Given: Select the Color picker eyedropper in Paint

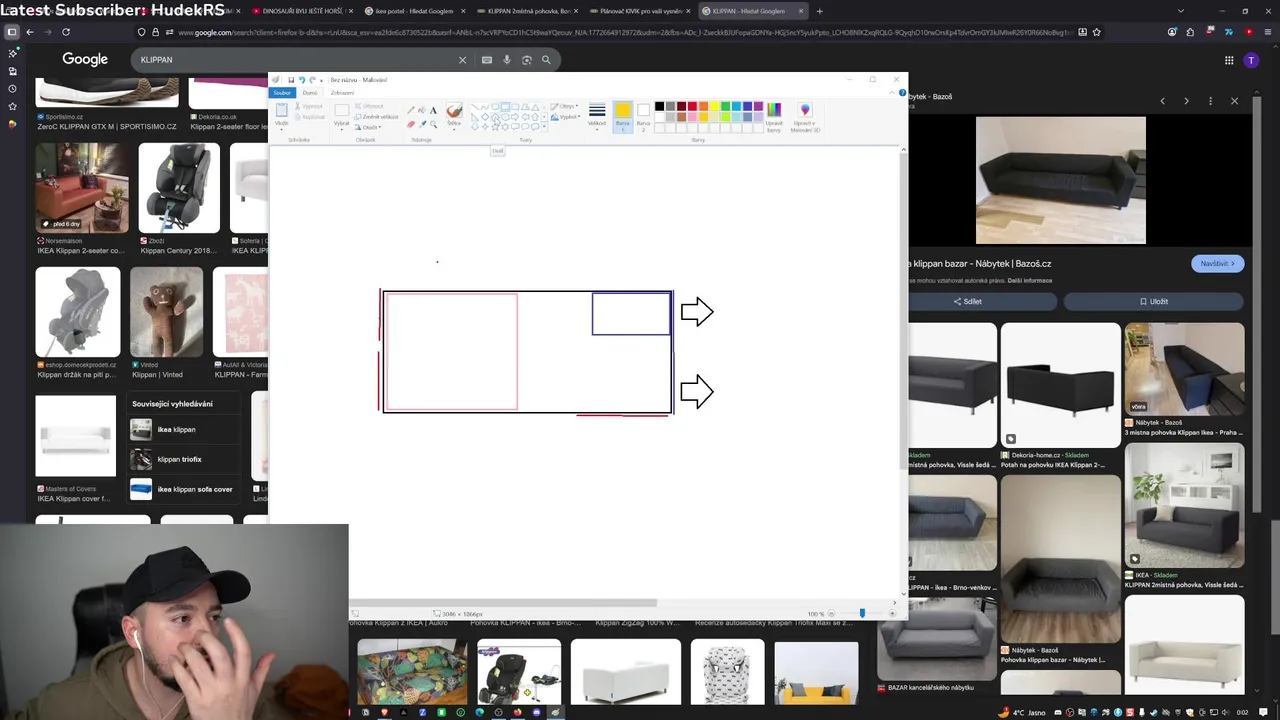Looking at the screenshot, I should click(x=422, y=124).
